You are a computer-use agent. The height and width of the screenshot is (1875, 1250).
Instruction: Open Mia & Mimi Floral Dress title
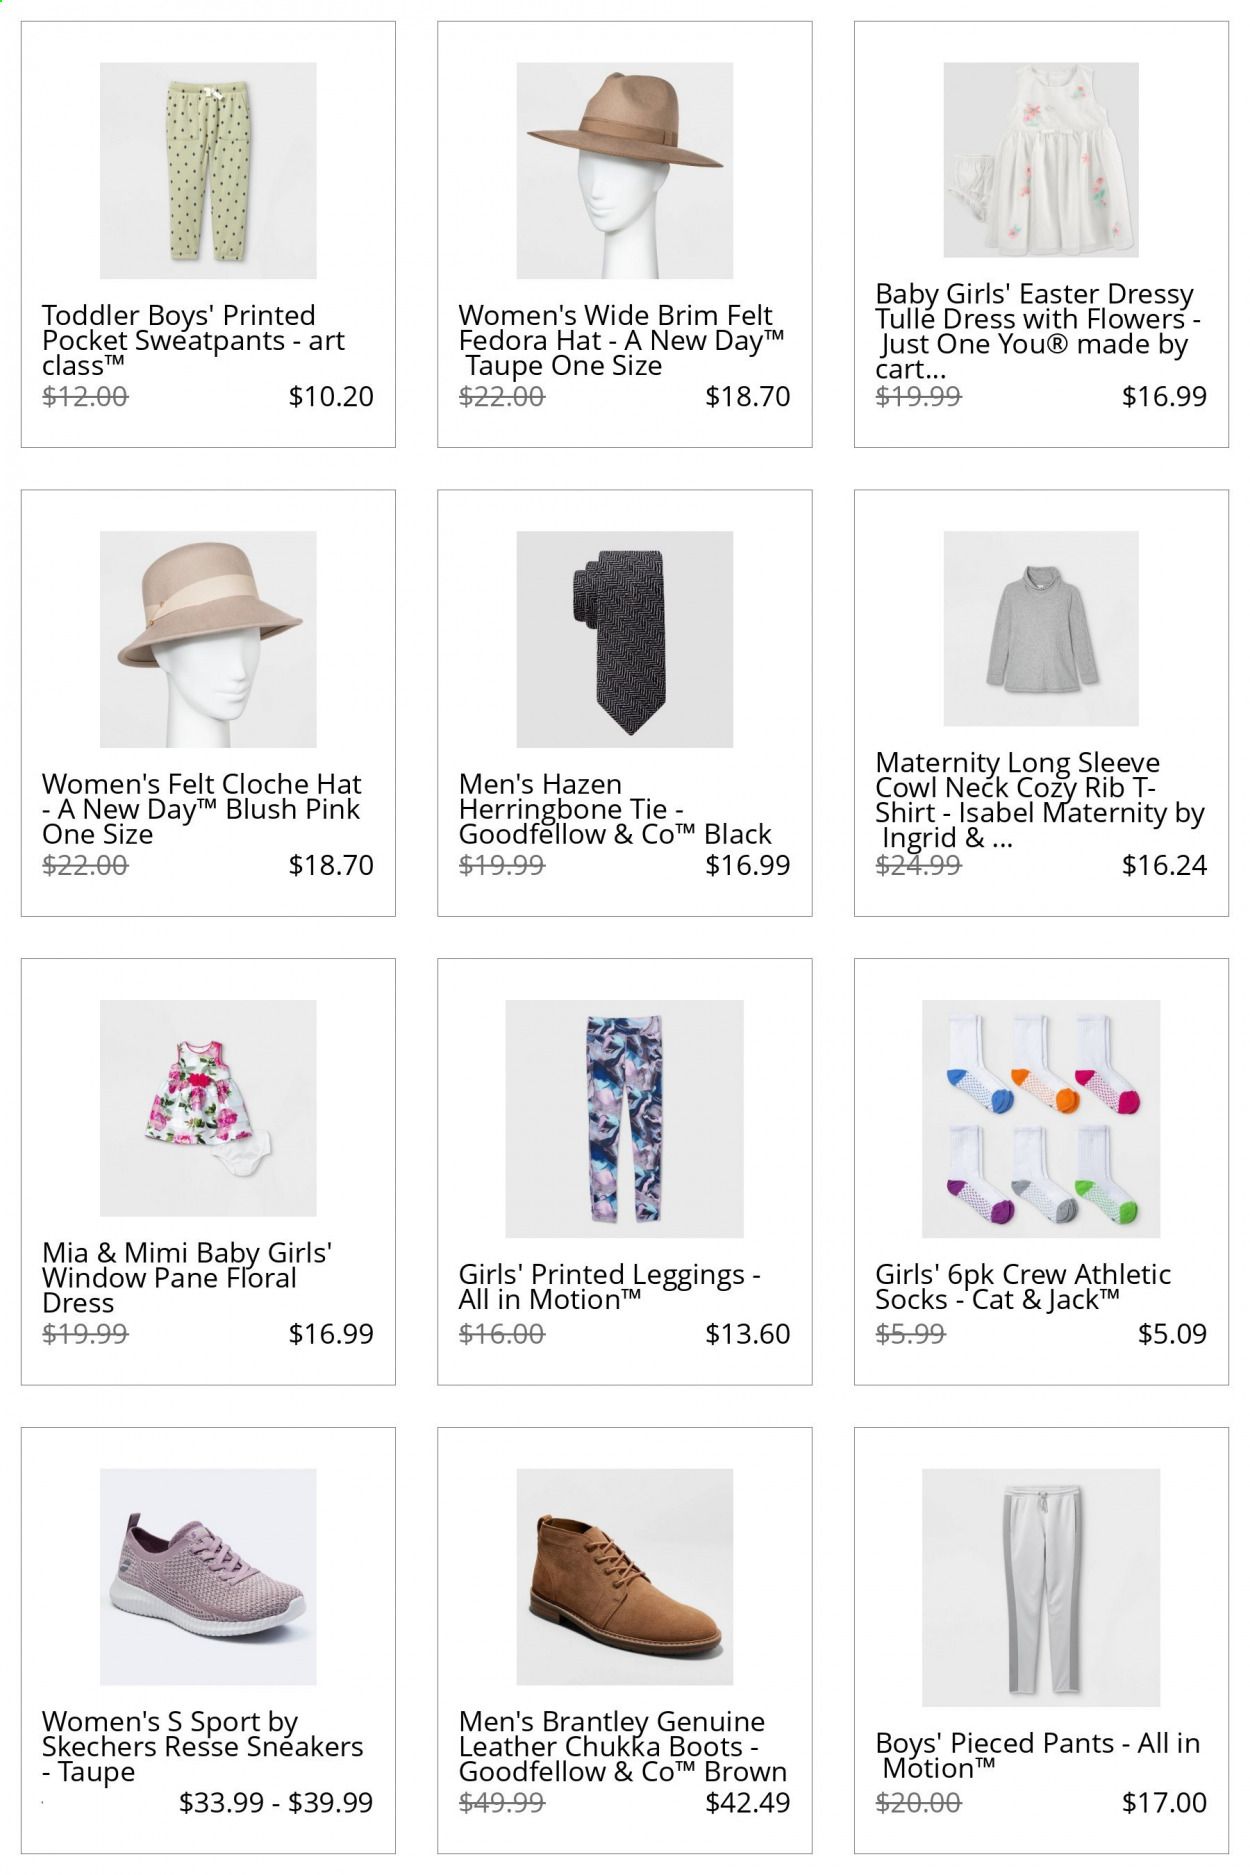coord(187,1278)
